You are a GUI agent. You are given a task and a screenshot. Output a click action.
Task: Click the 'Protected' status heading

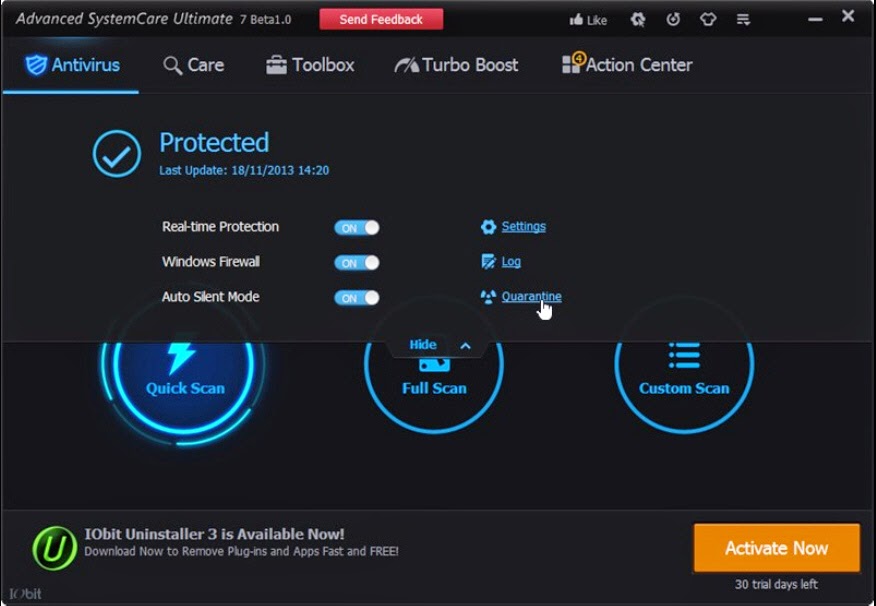pyautogui.click(x=214, y=142)
